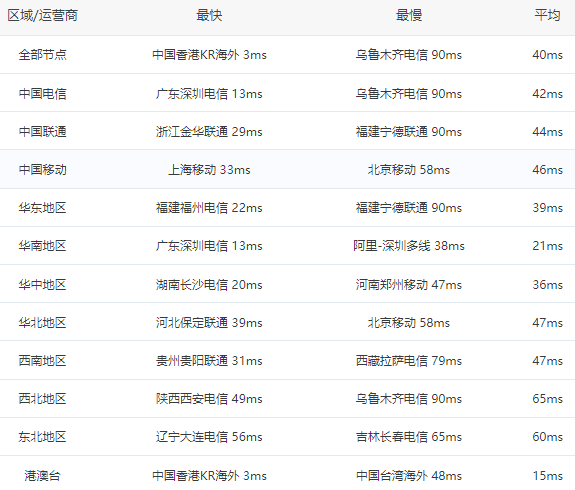575x490 pixels.
Task: Click the 47ms average for 华北地区
Action: 547,323
